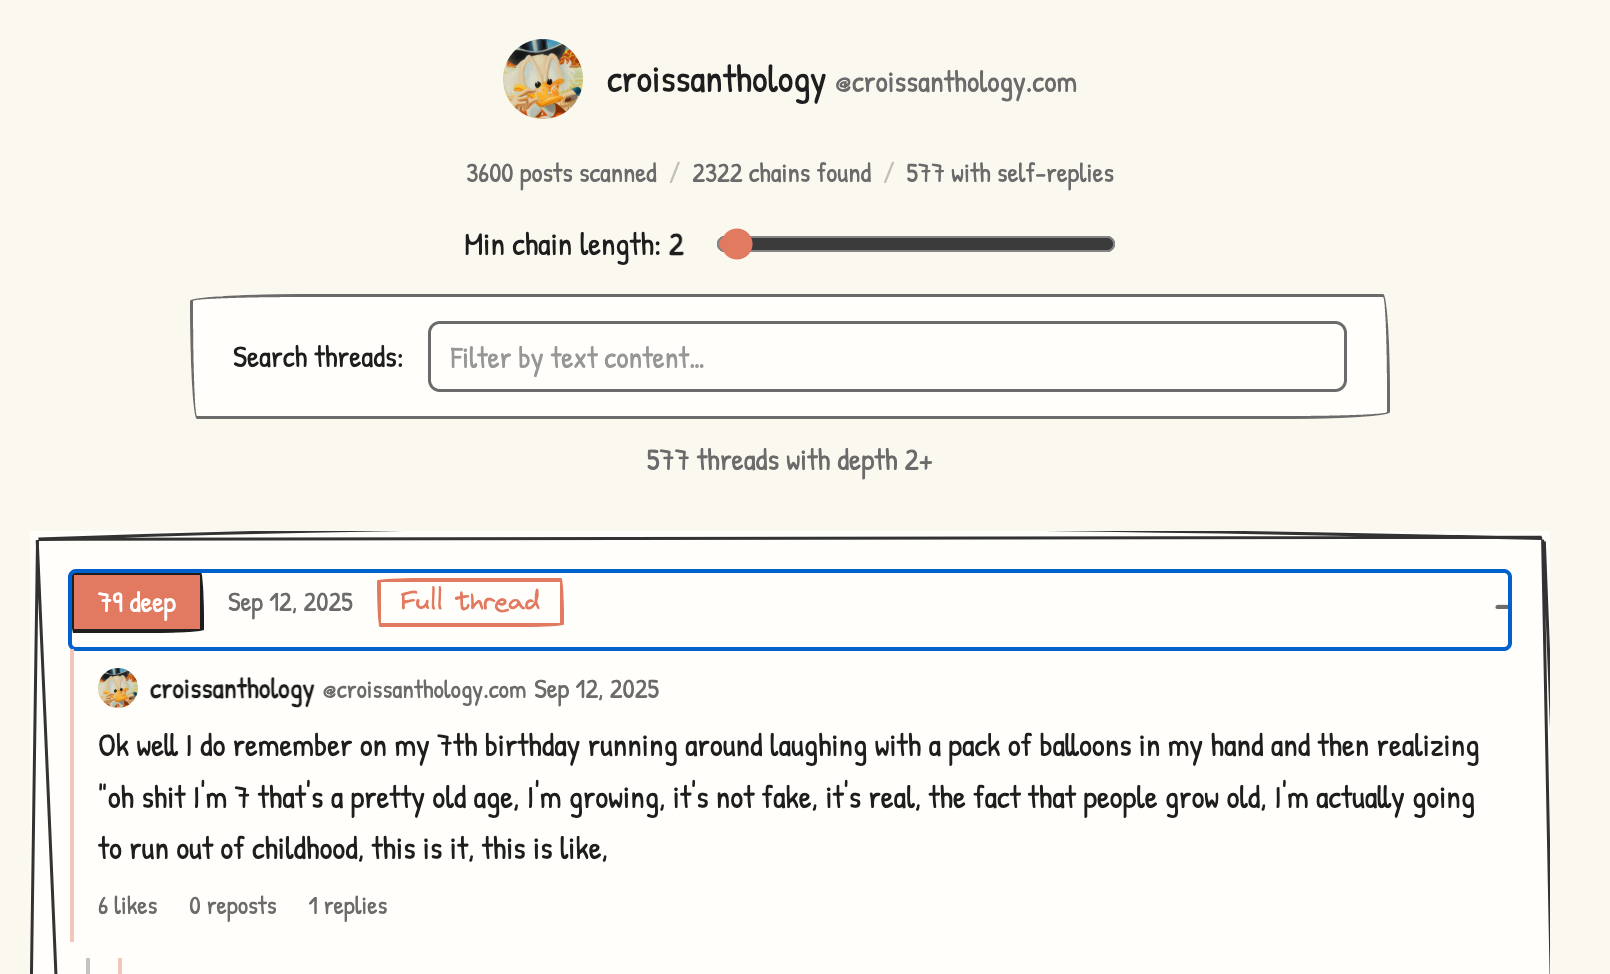Click the "3600 posts scanned" stat

coord(561,174)
